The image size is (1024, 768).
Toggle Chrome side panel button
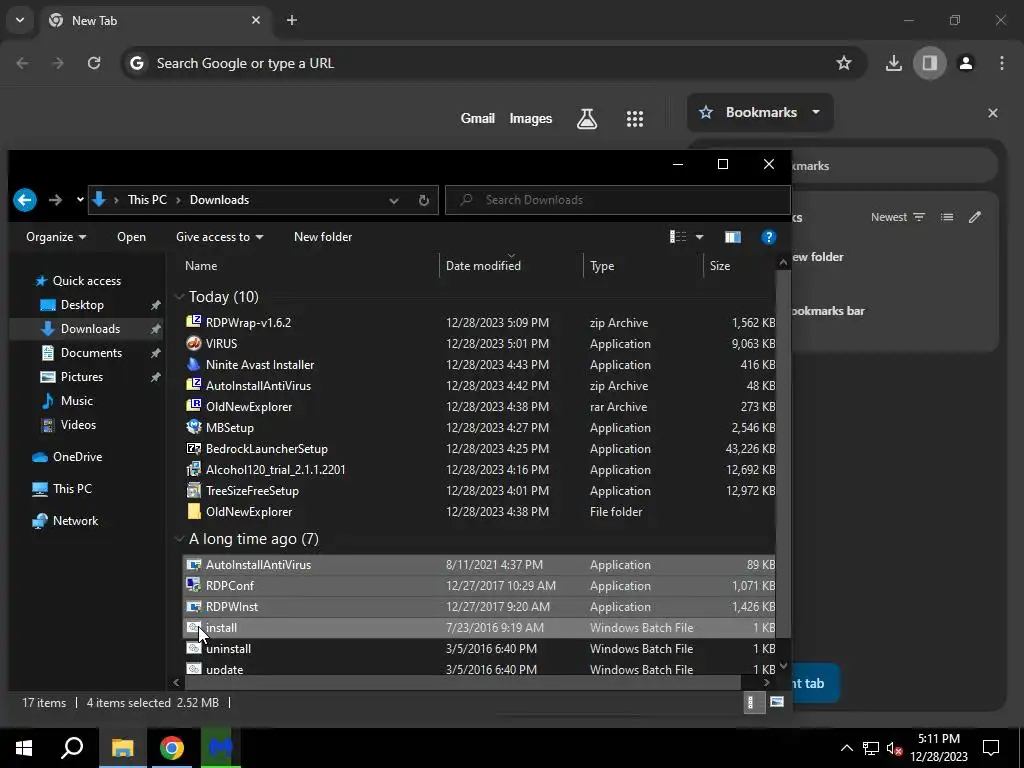929,63
